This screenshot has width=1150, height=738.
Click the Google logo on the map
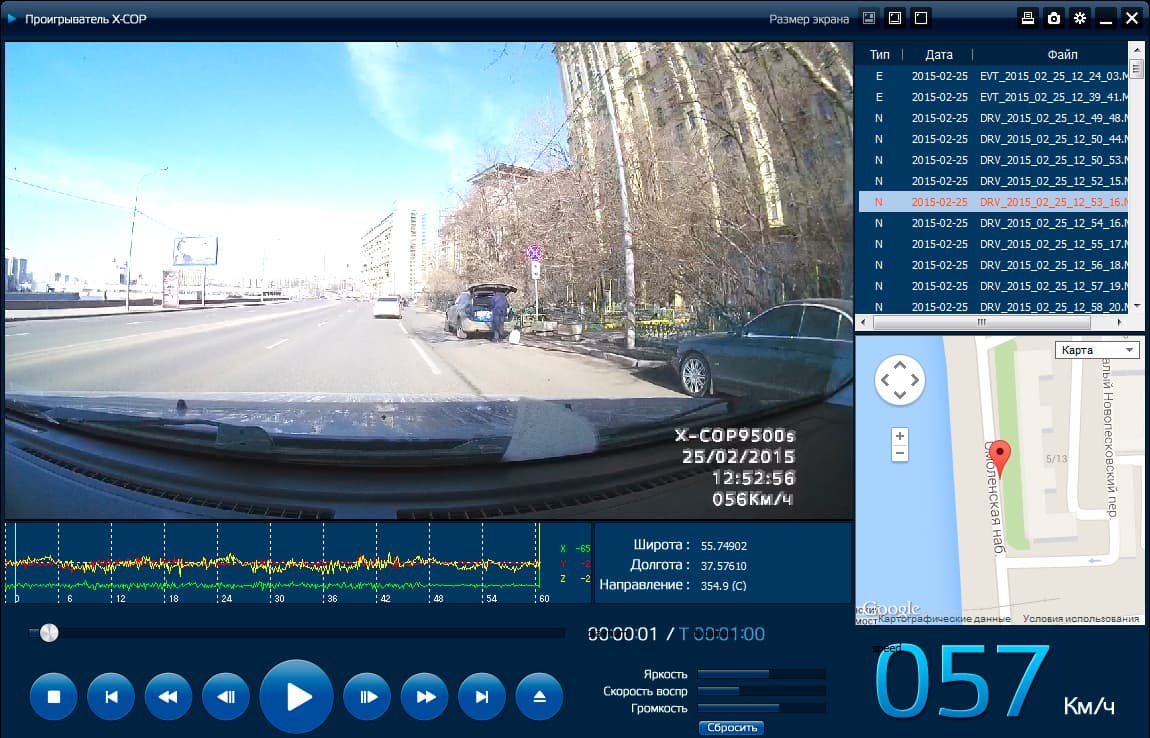pos(892,609)
